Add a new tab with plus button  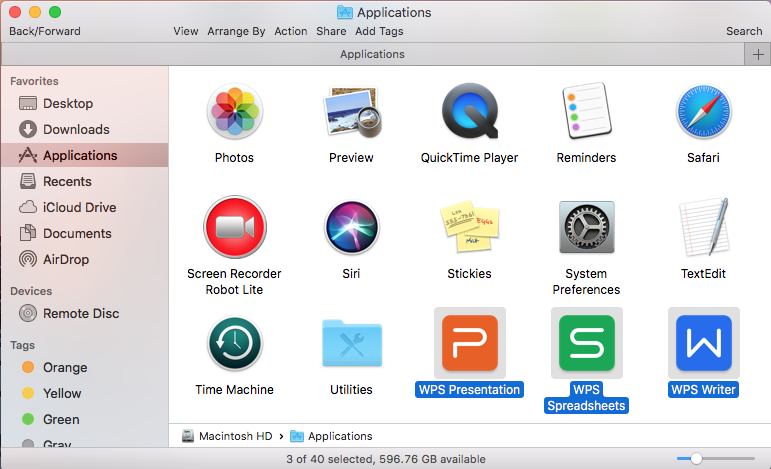[758, 54]
